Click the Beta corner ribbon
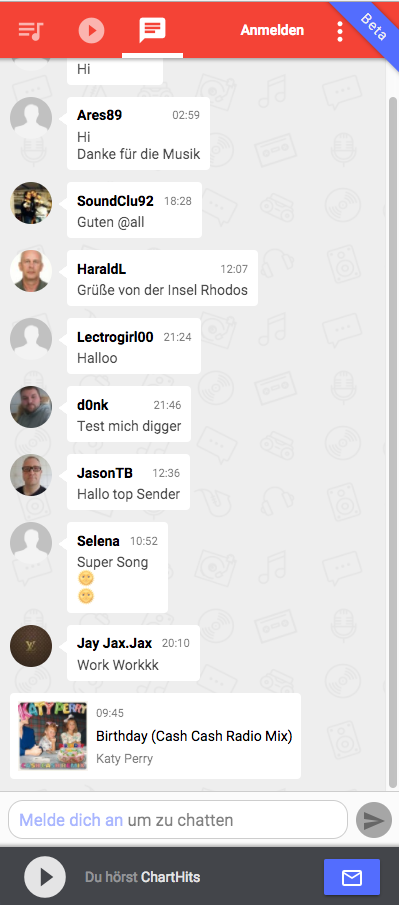The image size is (399, 905). click(372, 26)
